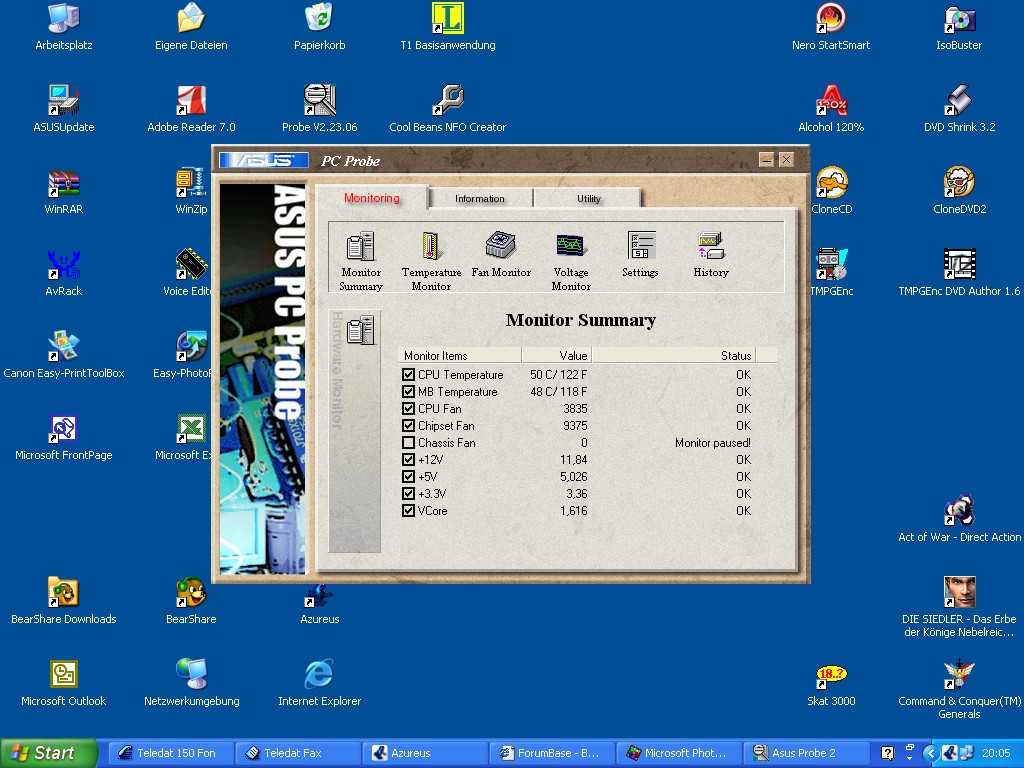The width and height of the screenshot is (1024, 768).
Task: Select Probe V2.23.06 shortcut
Action: pyautogui.click(x=319, y=108)
